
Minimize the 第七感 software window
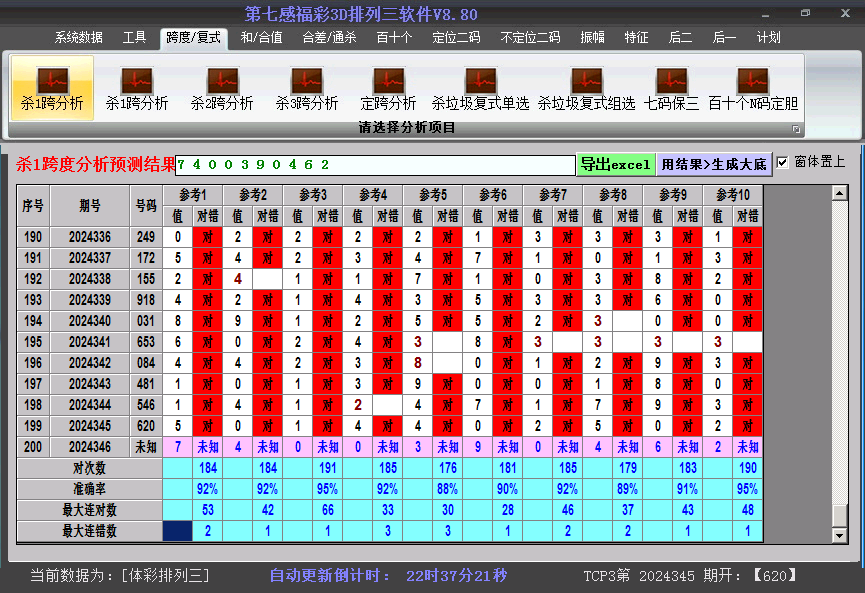(x=765, y=14)
